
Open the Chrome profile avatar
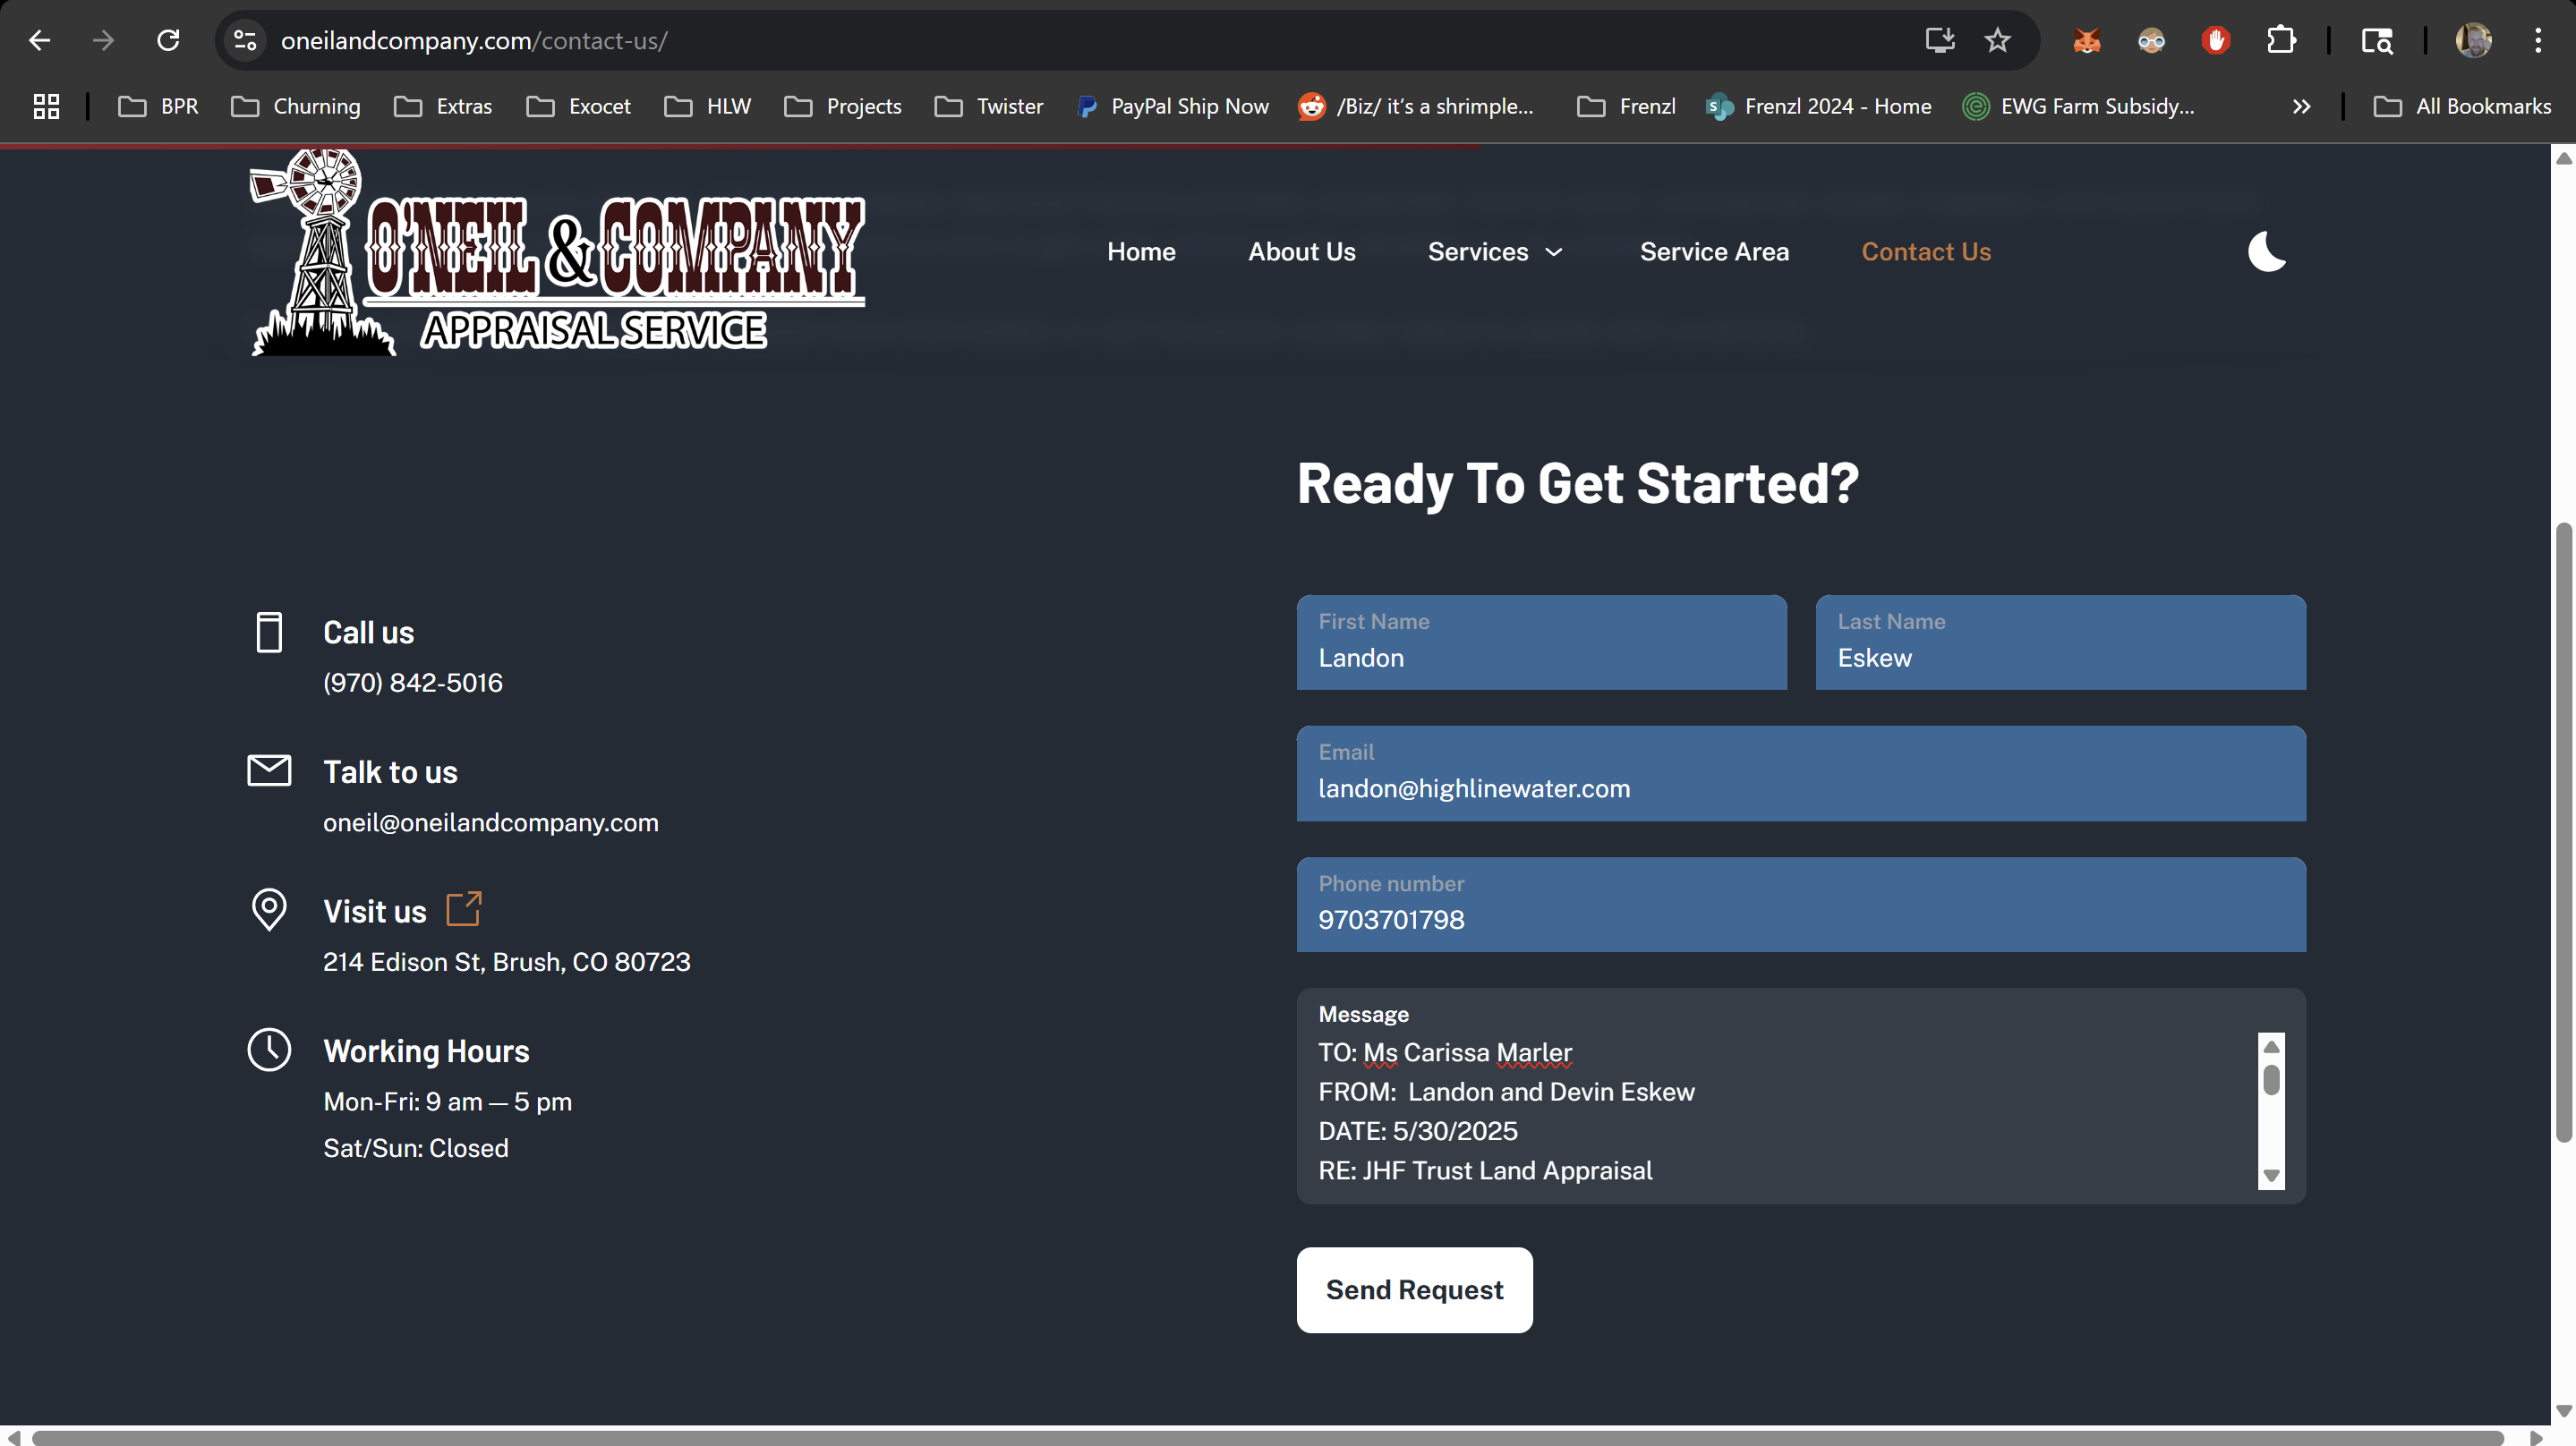[2473, 40]
